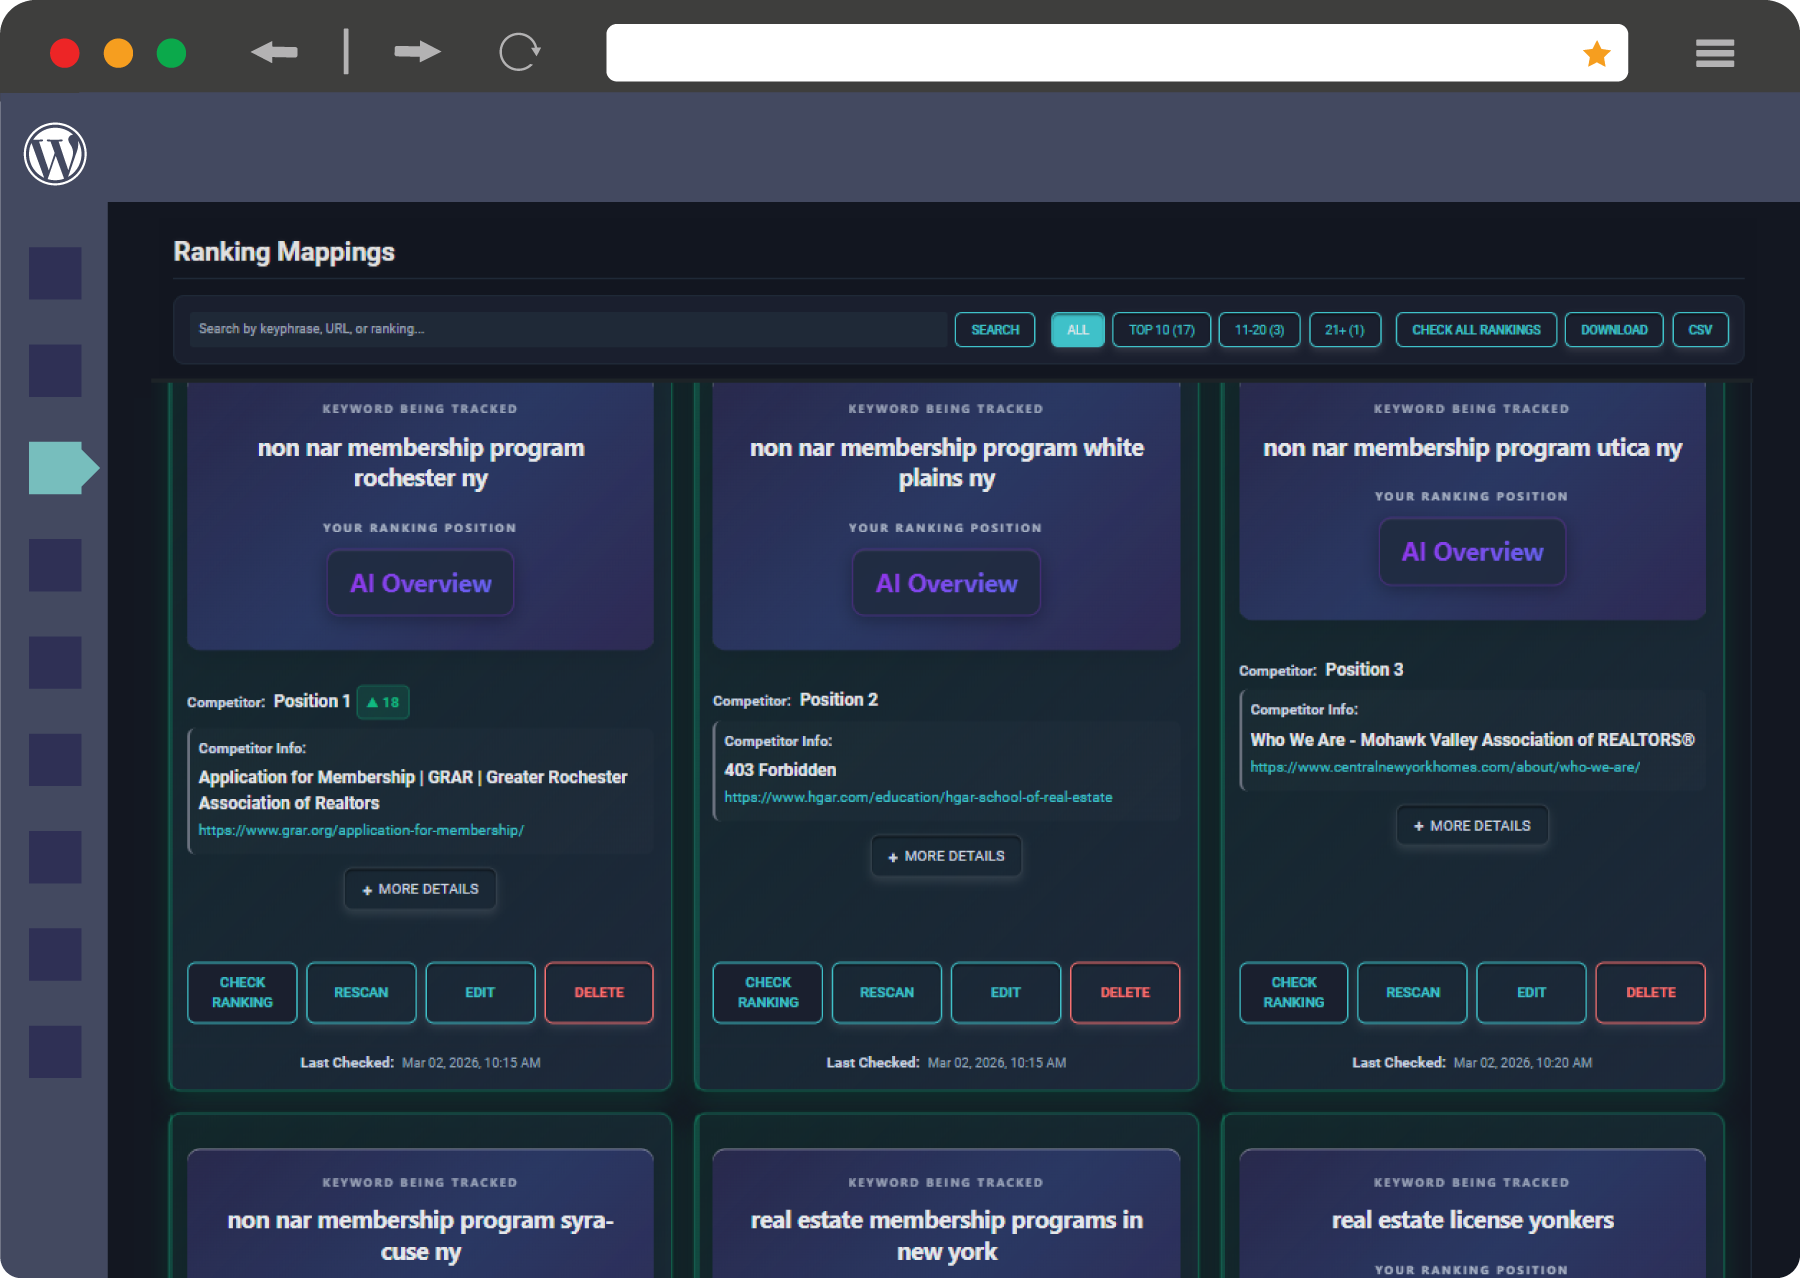Click the WordPress logo icon
The width and height of the screenshot is (1800, 1278).
coord(55,154)
